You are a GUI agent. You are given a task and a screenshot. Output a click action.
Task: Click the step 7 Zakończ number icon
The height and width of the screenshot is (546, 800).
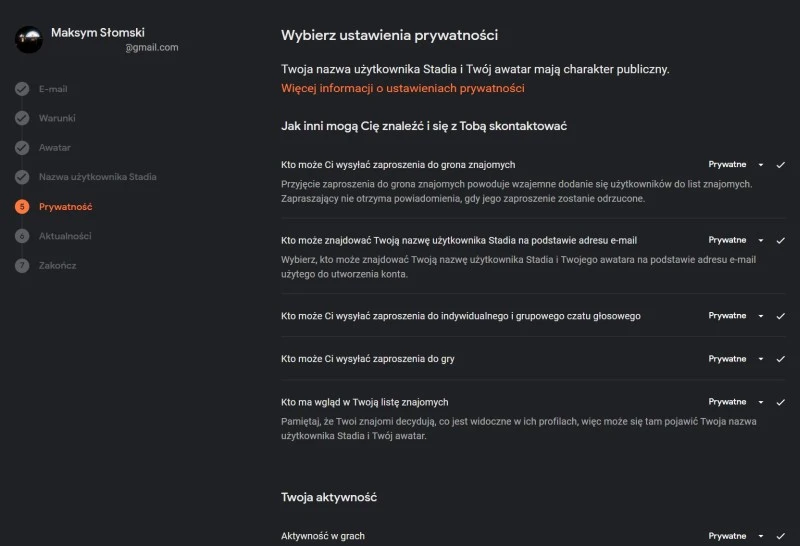tap(22, 266)
